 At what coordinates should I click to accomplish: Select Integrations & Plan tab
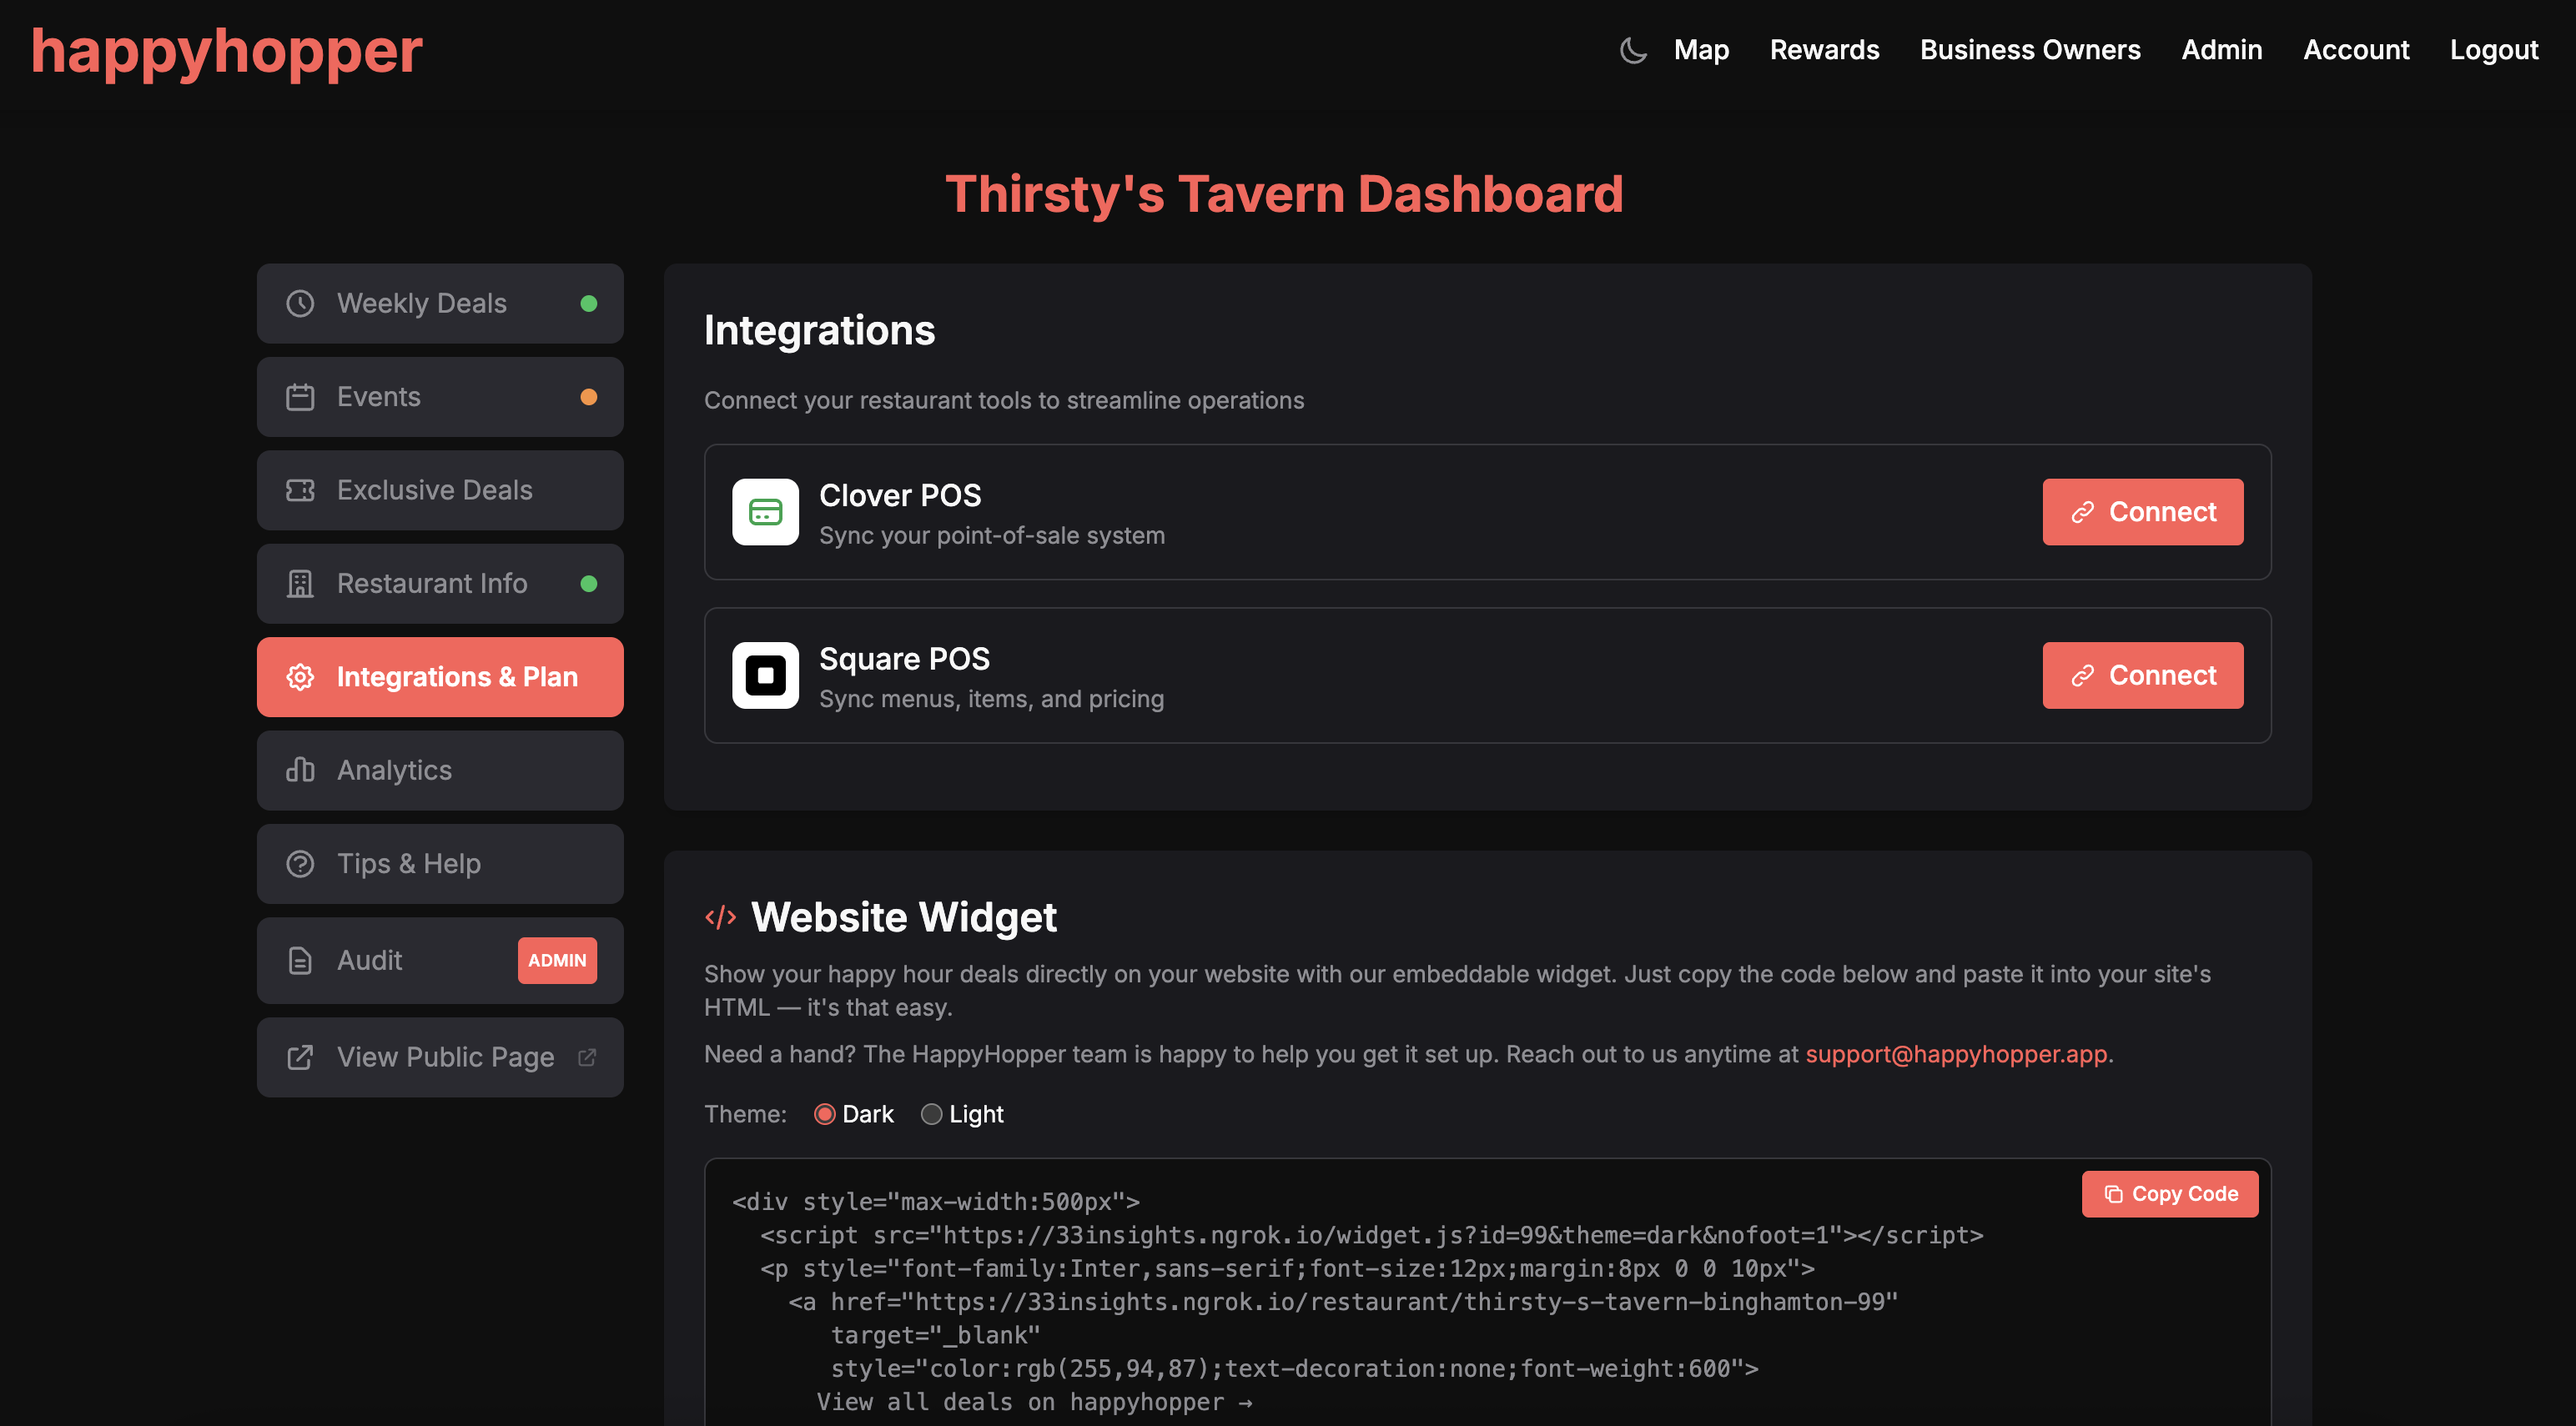point(440,677)
